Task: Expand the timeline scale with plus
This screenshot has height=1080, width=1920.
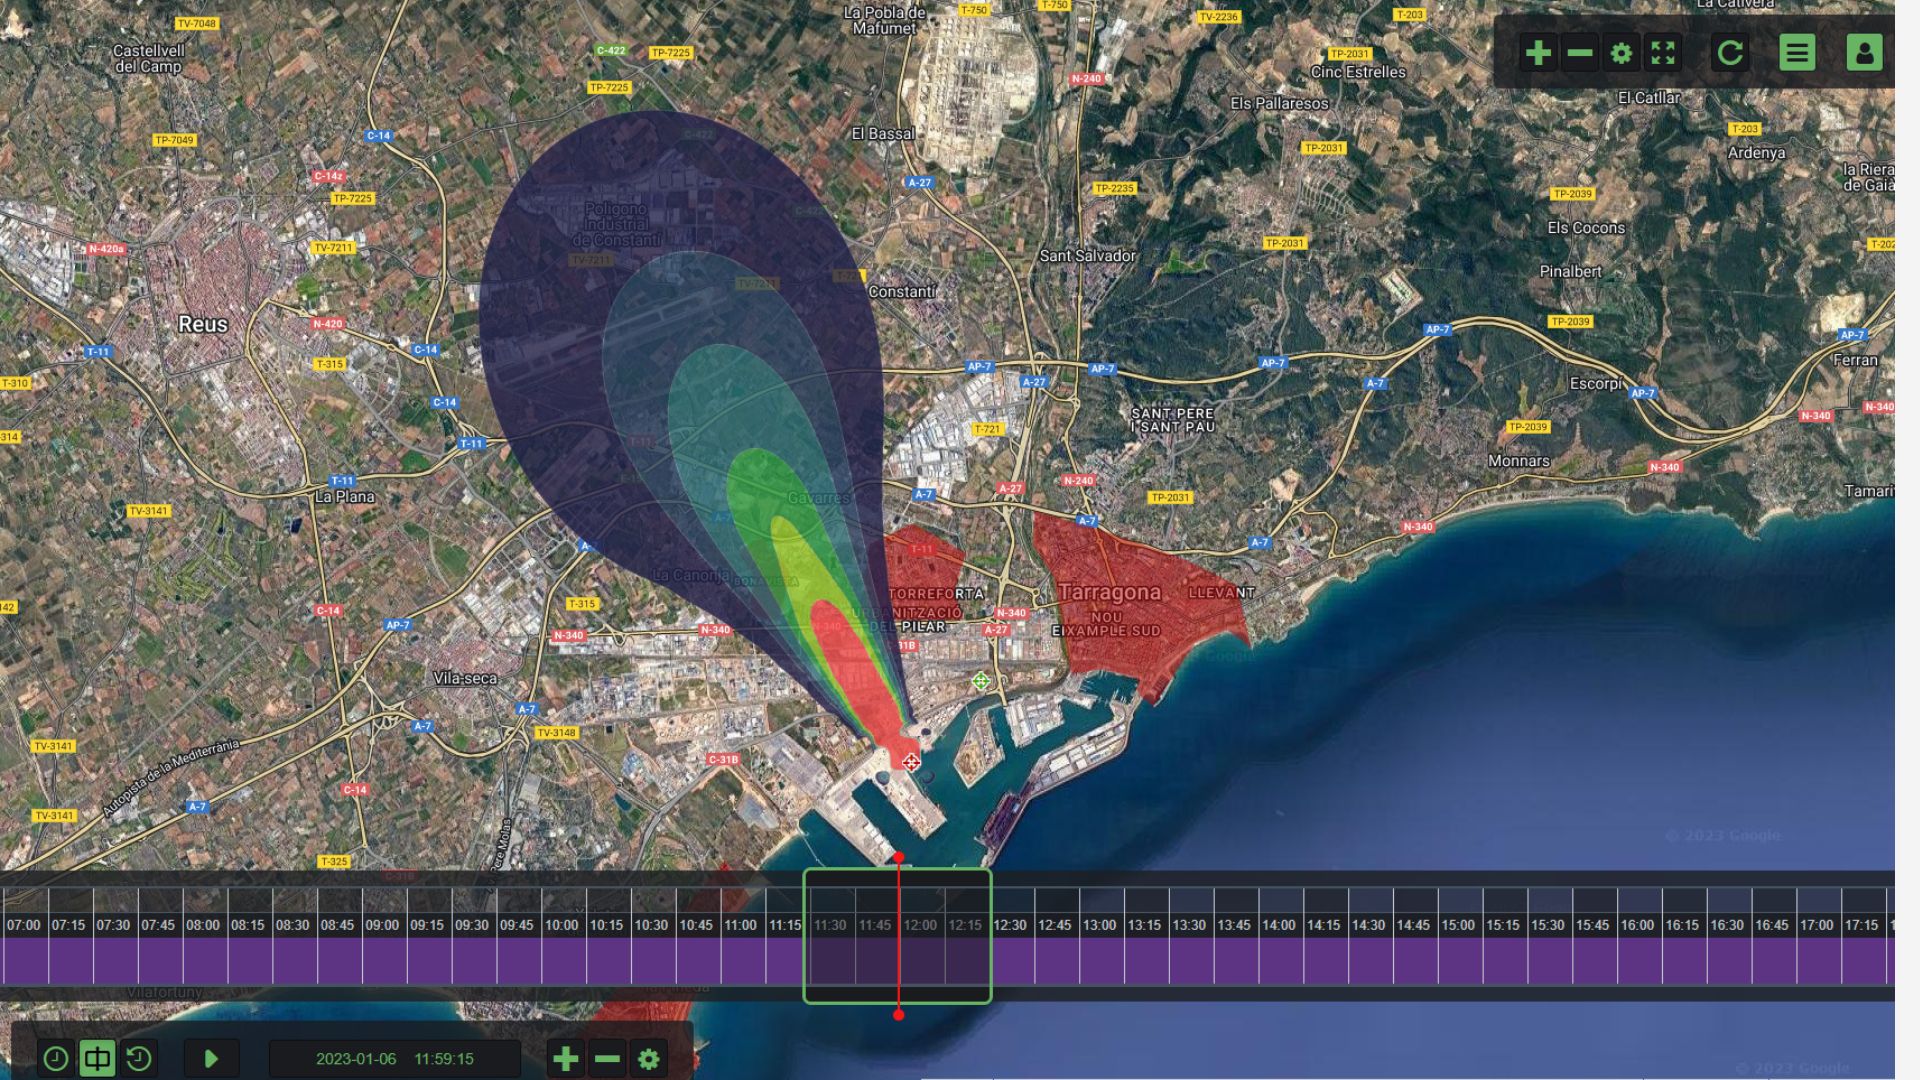Action: [x=565, y=1058]
